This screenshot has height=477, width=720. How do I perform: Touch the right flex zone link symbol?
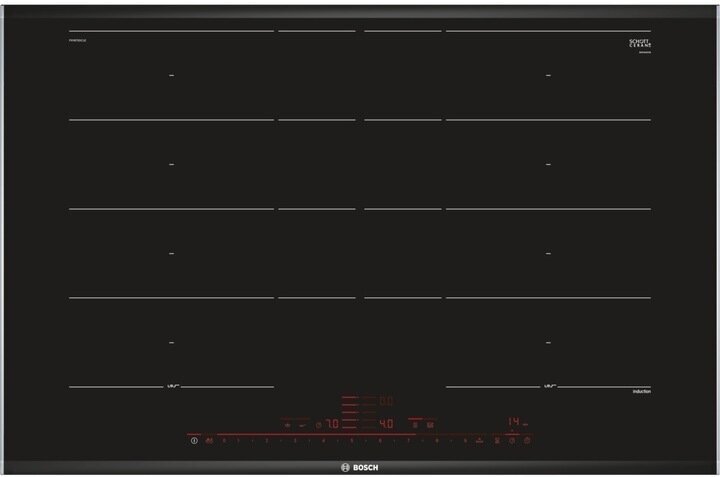[548, 387]
